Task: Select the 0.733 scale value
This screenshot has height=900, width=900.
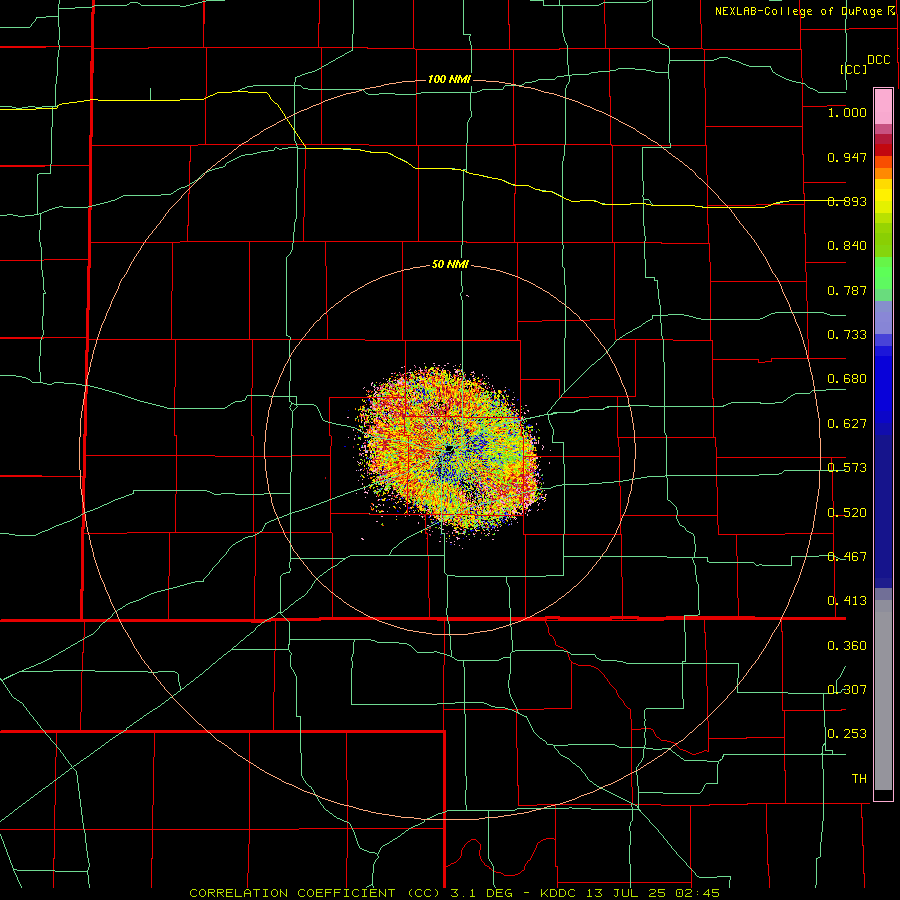Action: [x=847, y=335]
